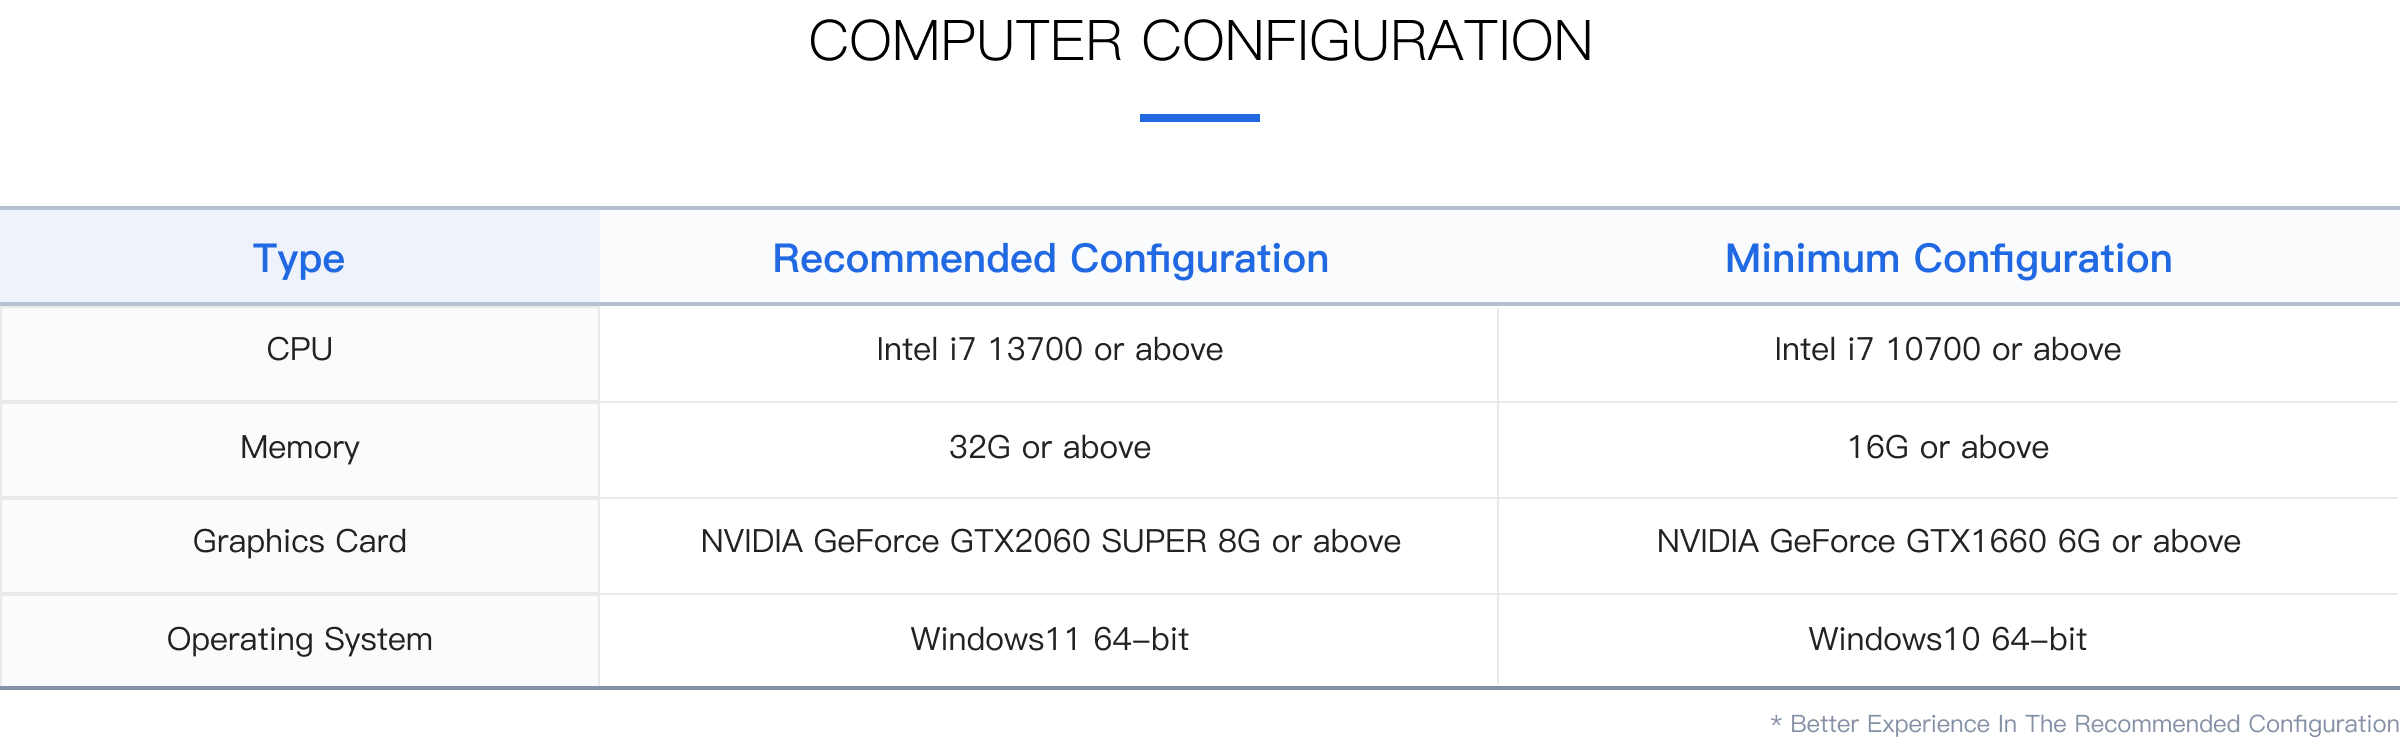Viewport: 2400px width, 740px height.
Task: Click the Recommended Configuration column header
Action: 1050,259
